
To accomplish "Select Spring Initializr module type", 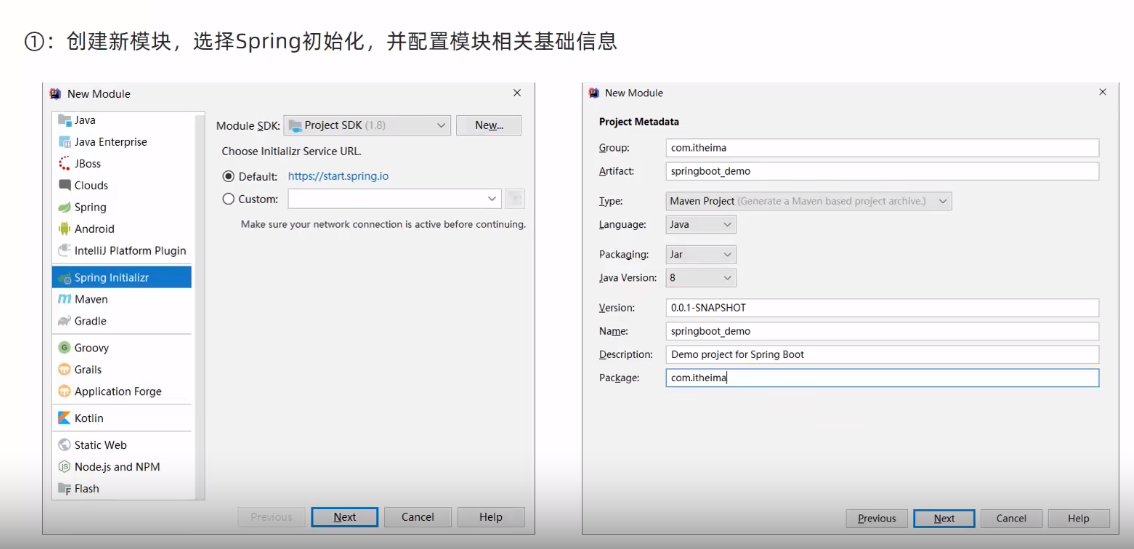I will pyautogui.click(x=122, y=277).
